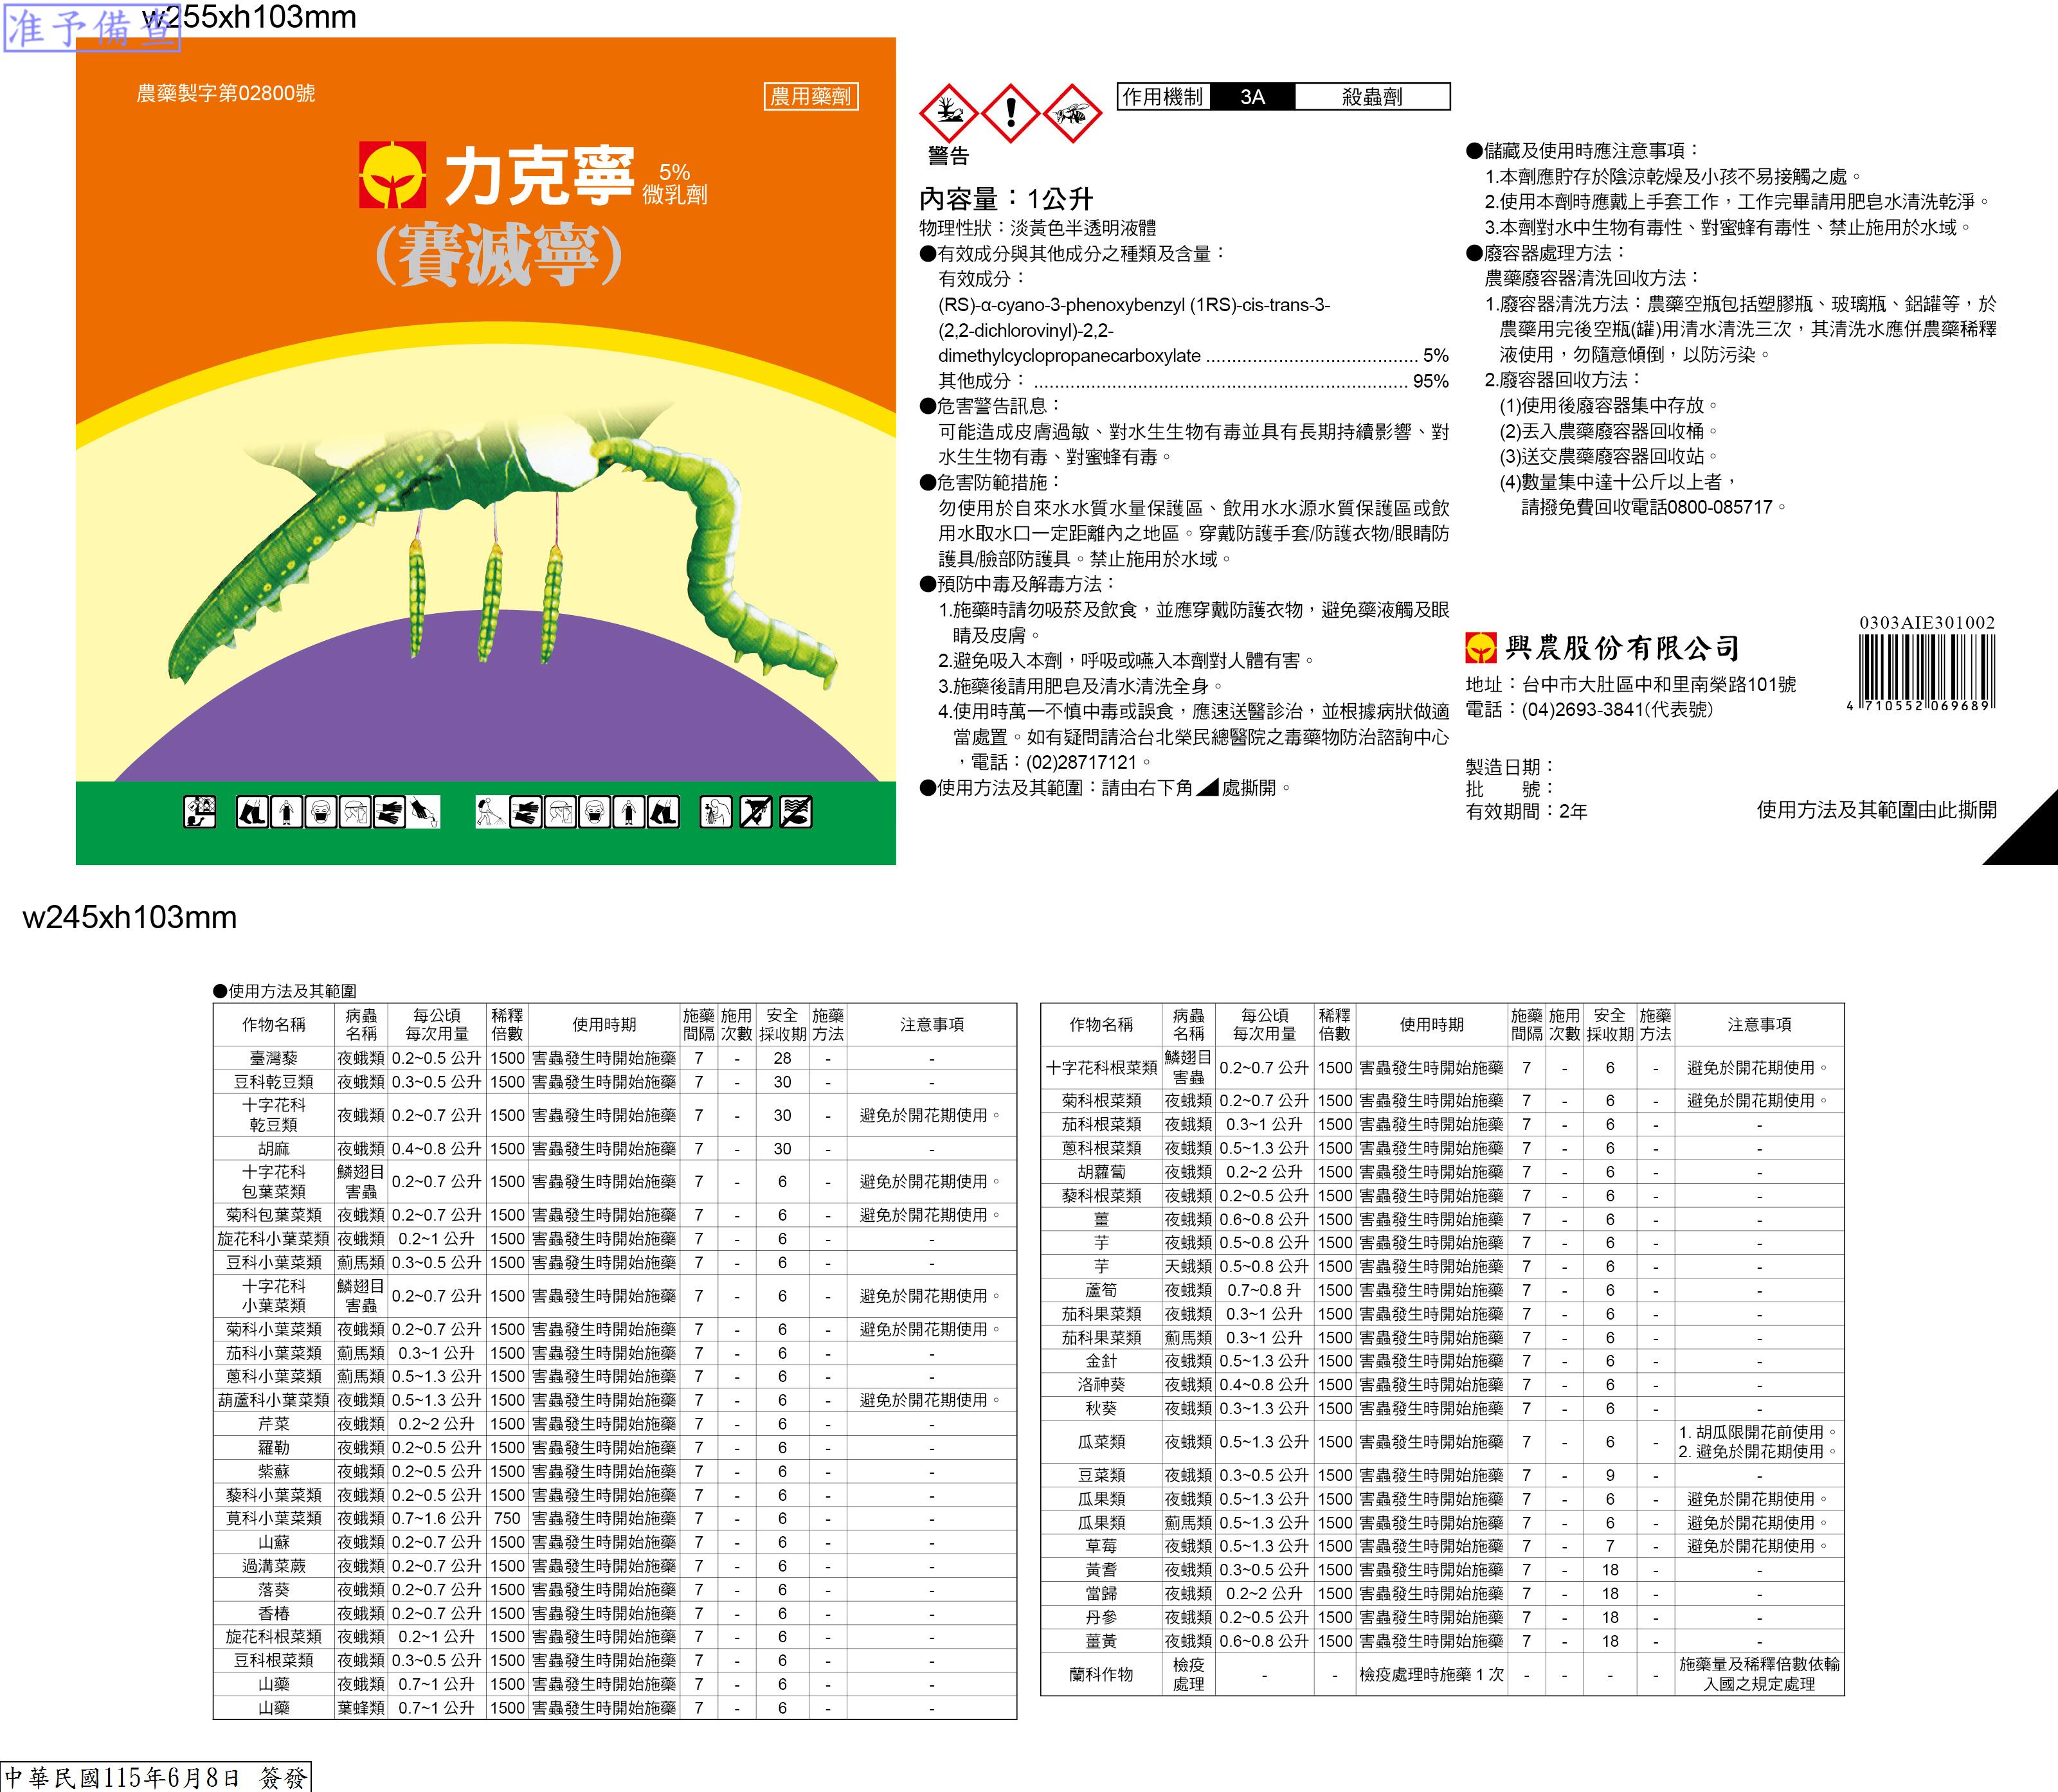Click the 有效期間：2年 text
The height and width of the screenshot is (1792, 2058).
pyautogui.click(x=1526, y=811)
